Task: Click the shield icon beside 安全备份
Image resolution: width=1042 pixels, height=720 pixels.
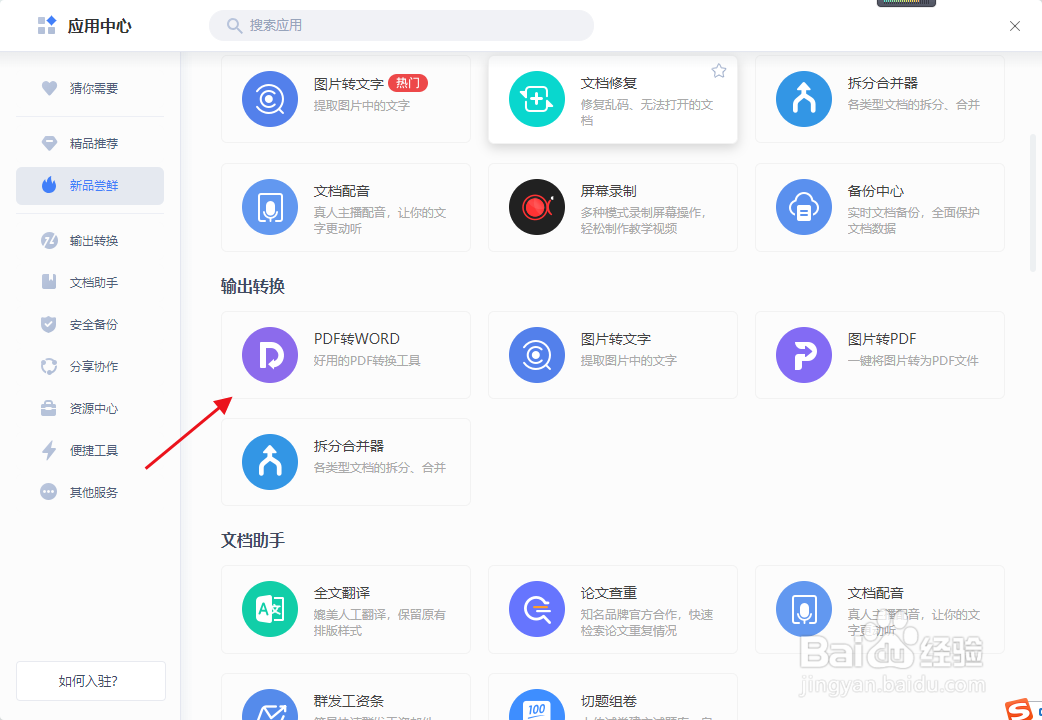Action: pos(49,324)
